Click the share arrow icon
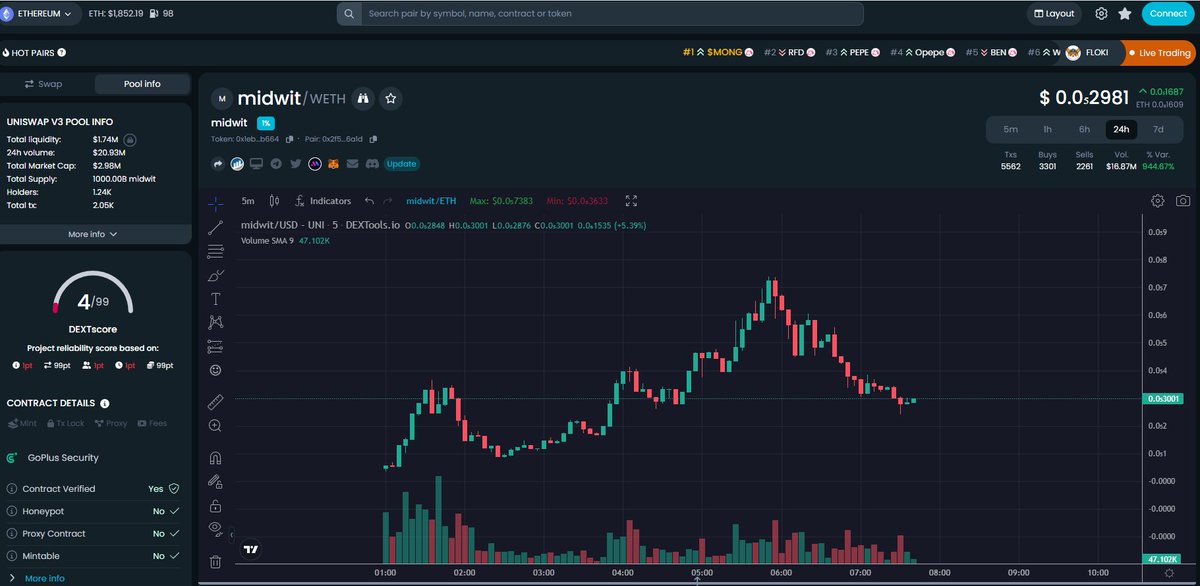 click(x=218, y=163)
